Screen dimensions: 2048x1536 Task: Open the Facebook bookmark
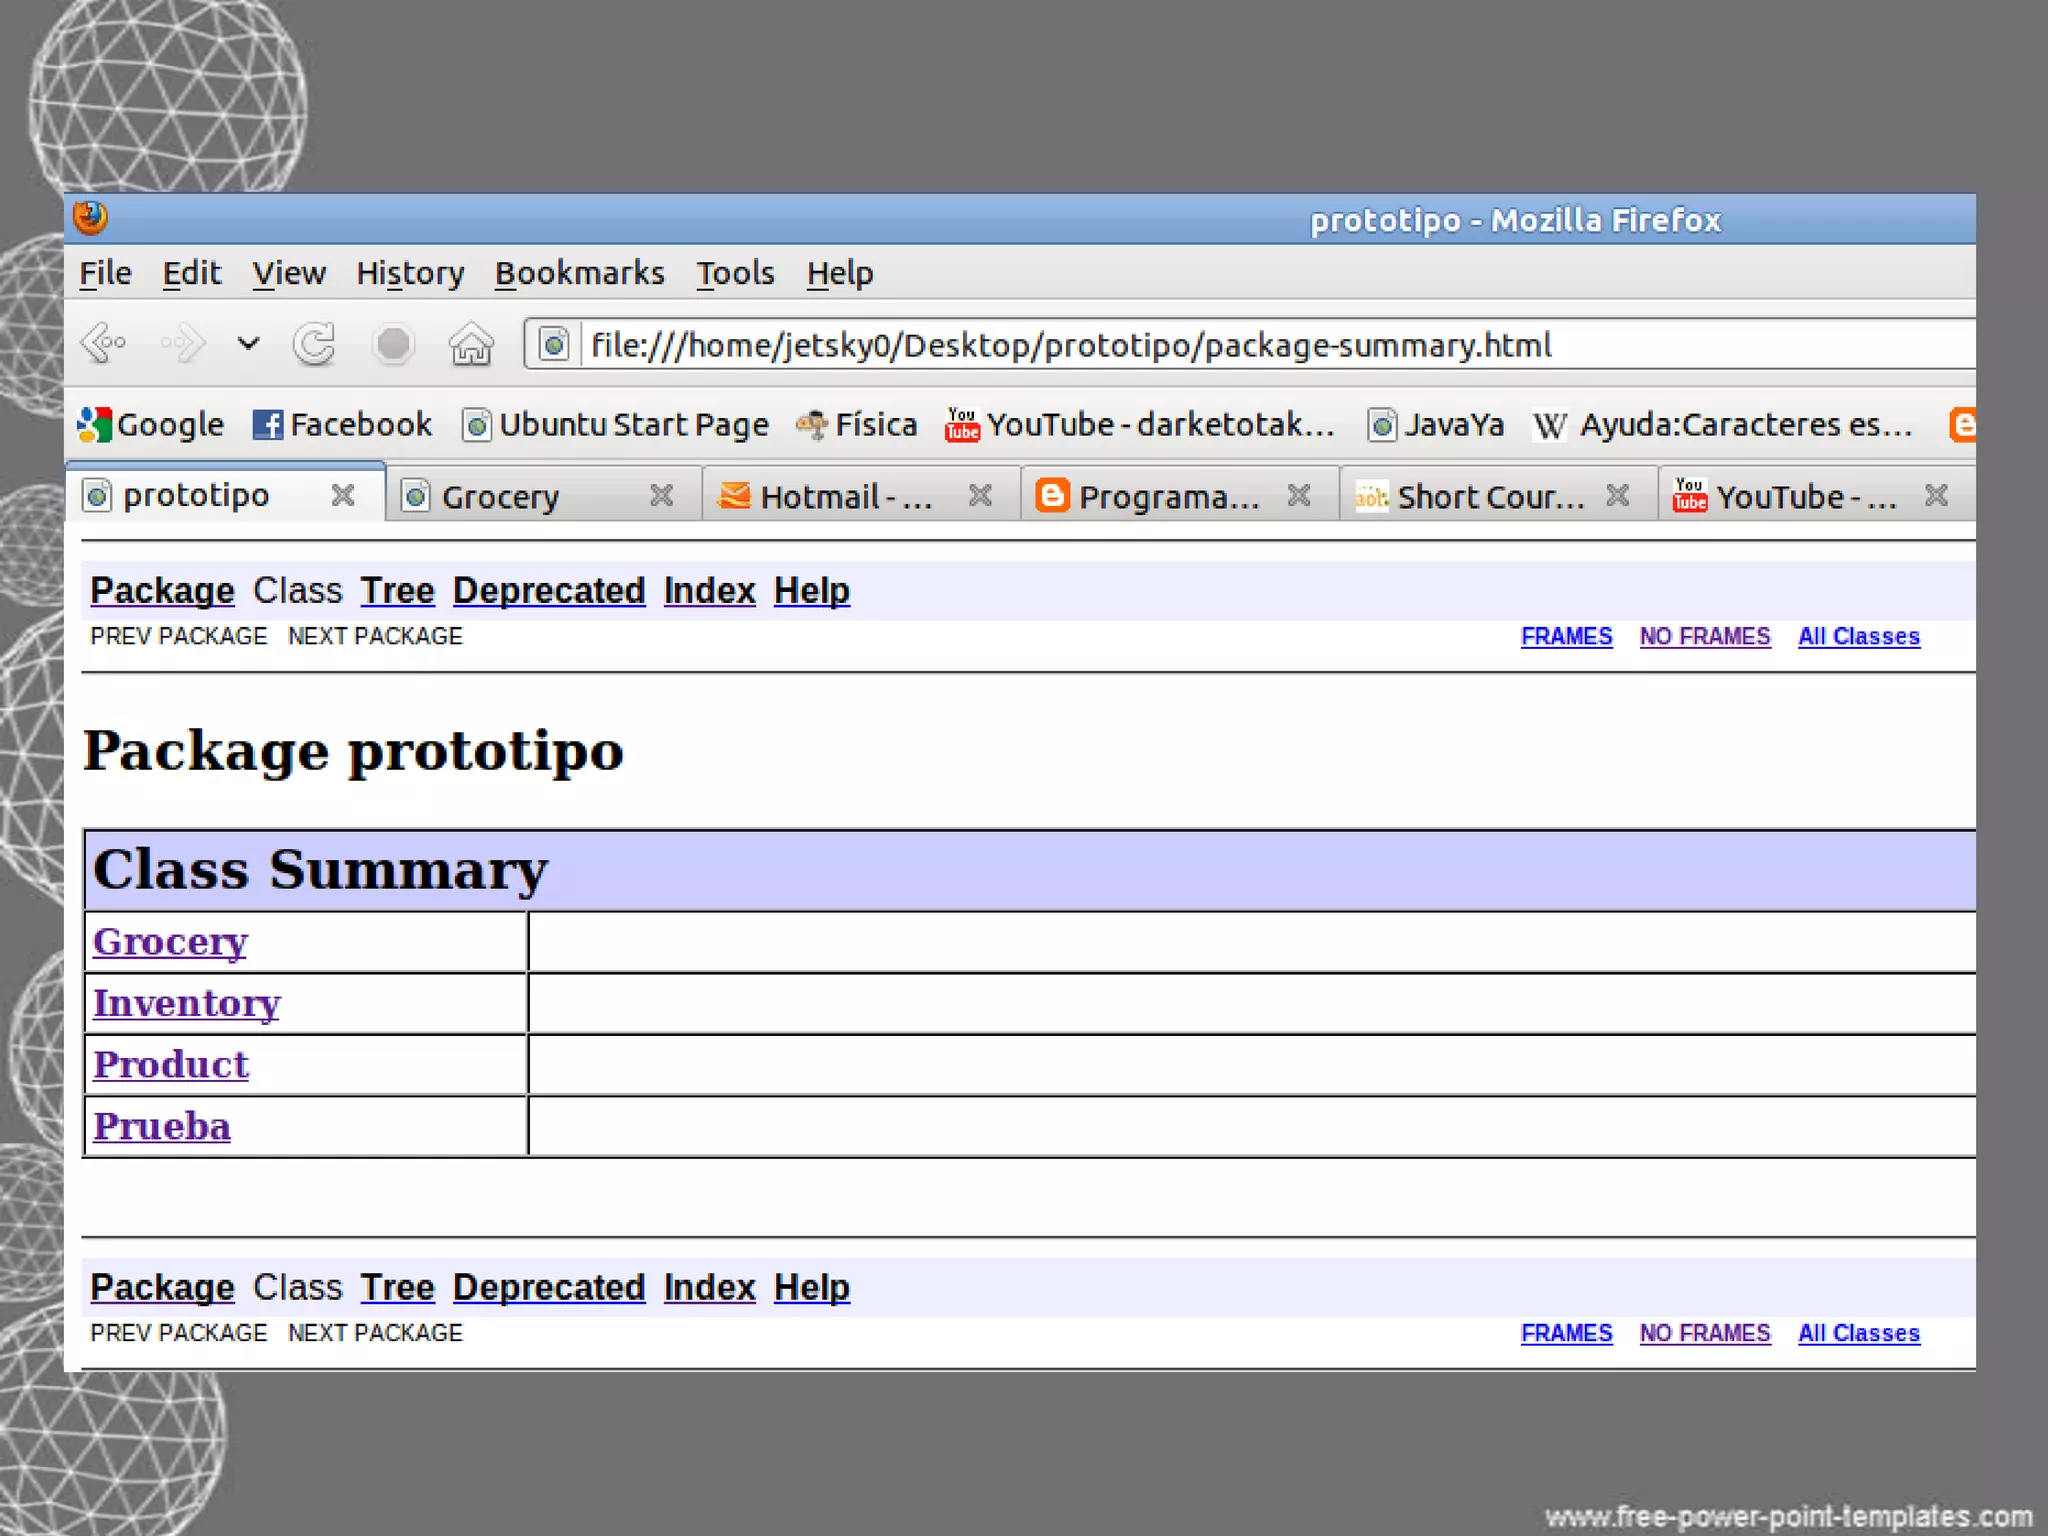pos(342,425)
